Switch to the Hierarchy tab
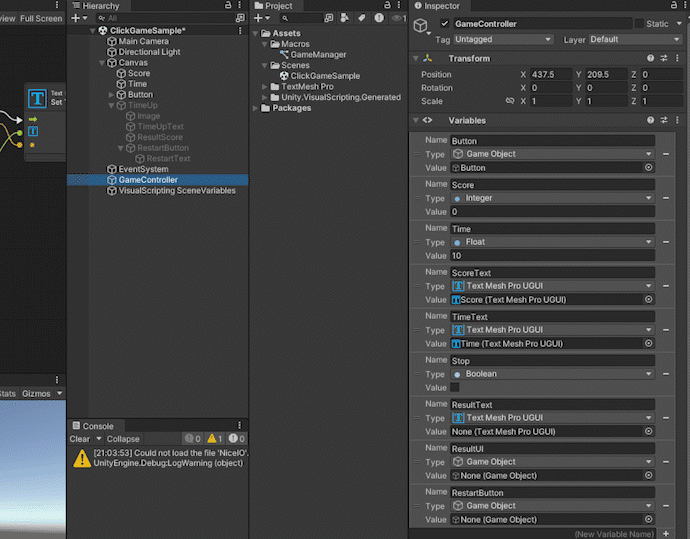This screenshot has width=690, height=539. pos(96,6)
